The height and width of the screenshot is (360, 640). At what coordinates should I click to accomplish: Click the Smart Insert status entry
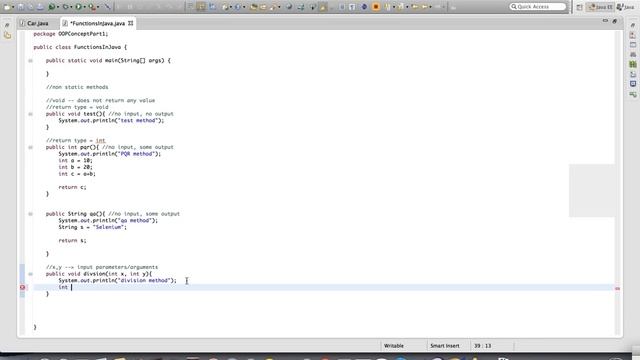[444, 346]
